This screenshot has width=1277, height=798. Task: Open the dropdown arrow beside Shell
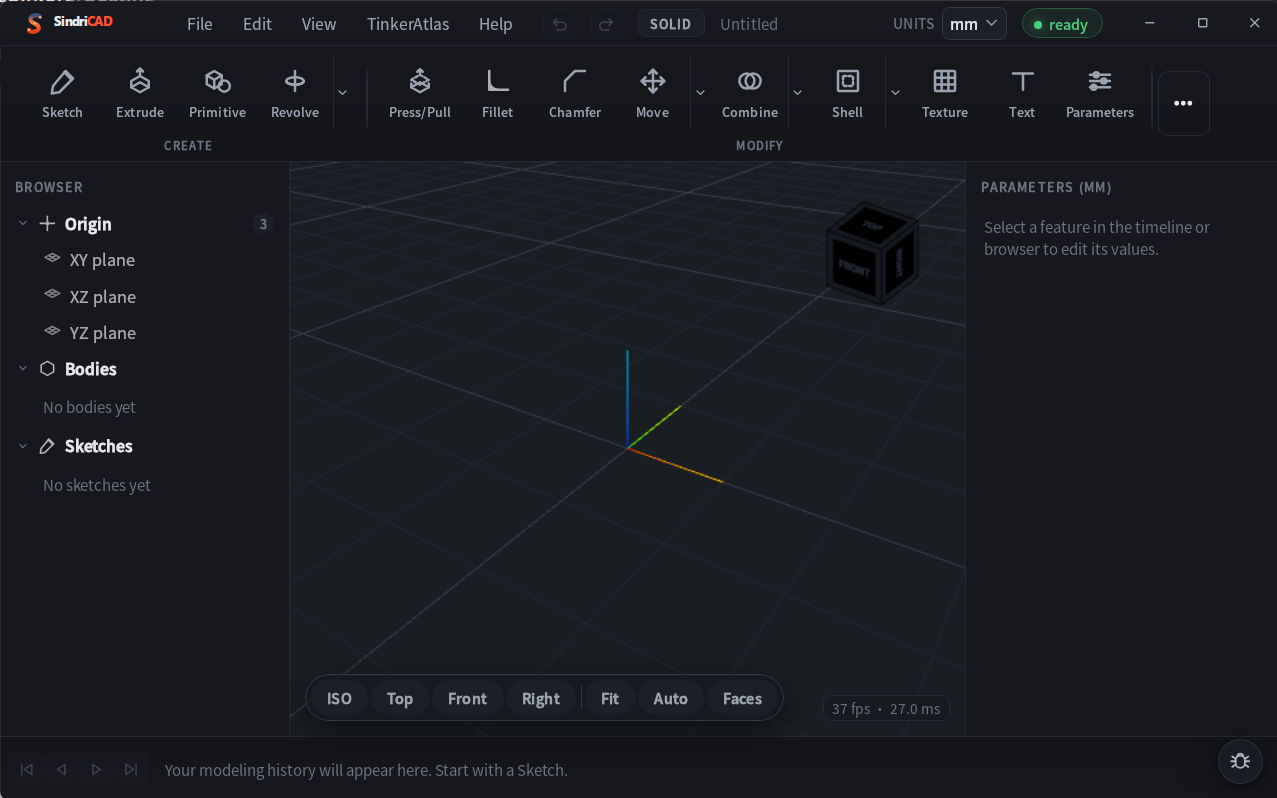pyautogui.click(x=895, y=93)
